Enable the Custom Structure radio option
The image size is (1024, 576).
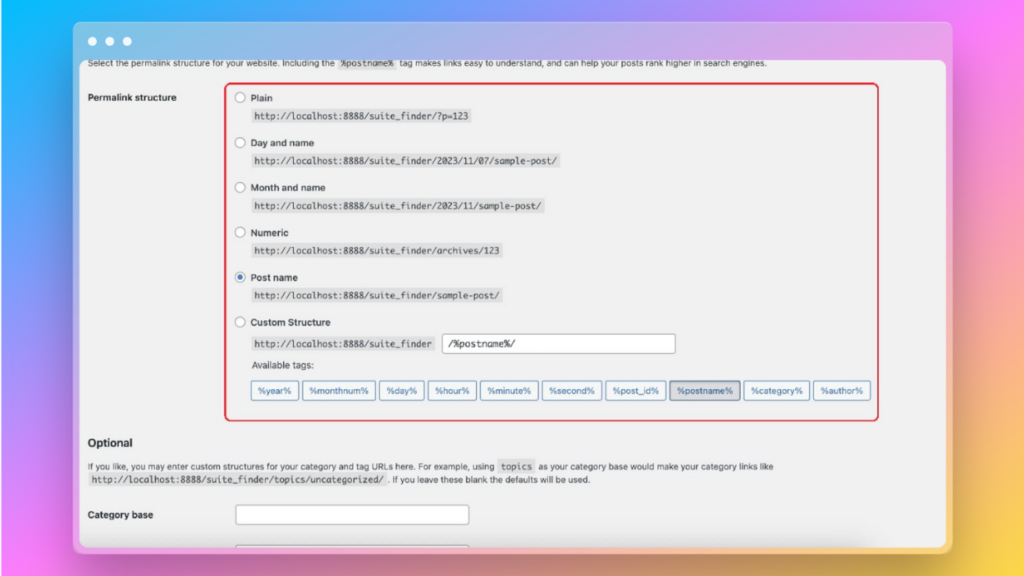pos(240,322)
